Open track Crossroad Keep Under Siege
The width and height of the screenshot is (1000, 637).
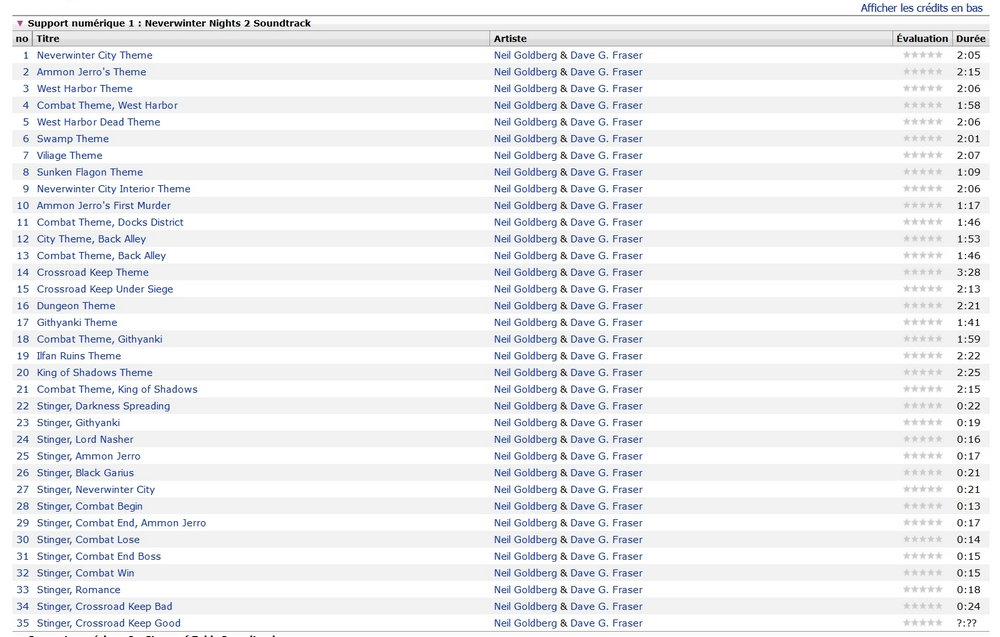(105, 289)
